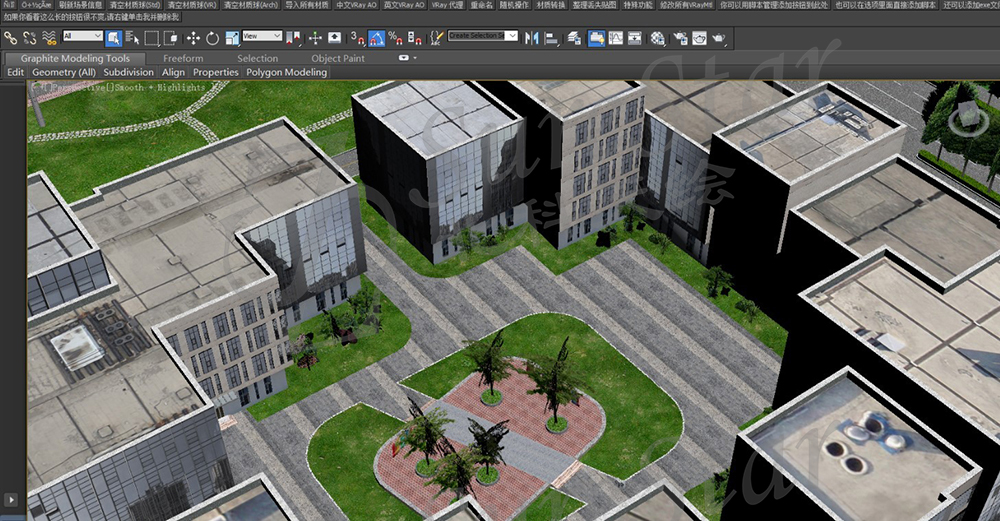Activate the Select and Move tool
Viewport: 1000px width, 521px height.
tap(193, 38)
